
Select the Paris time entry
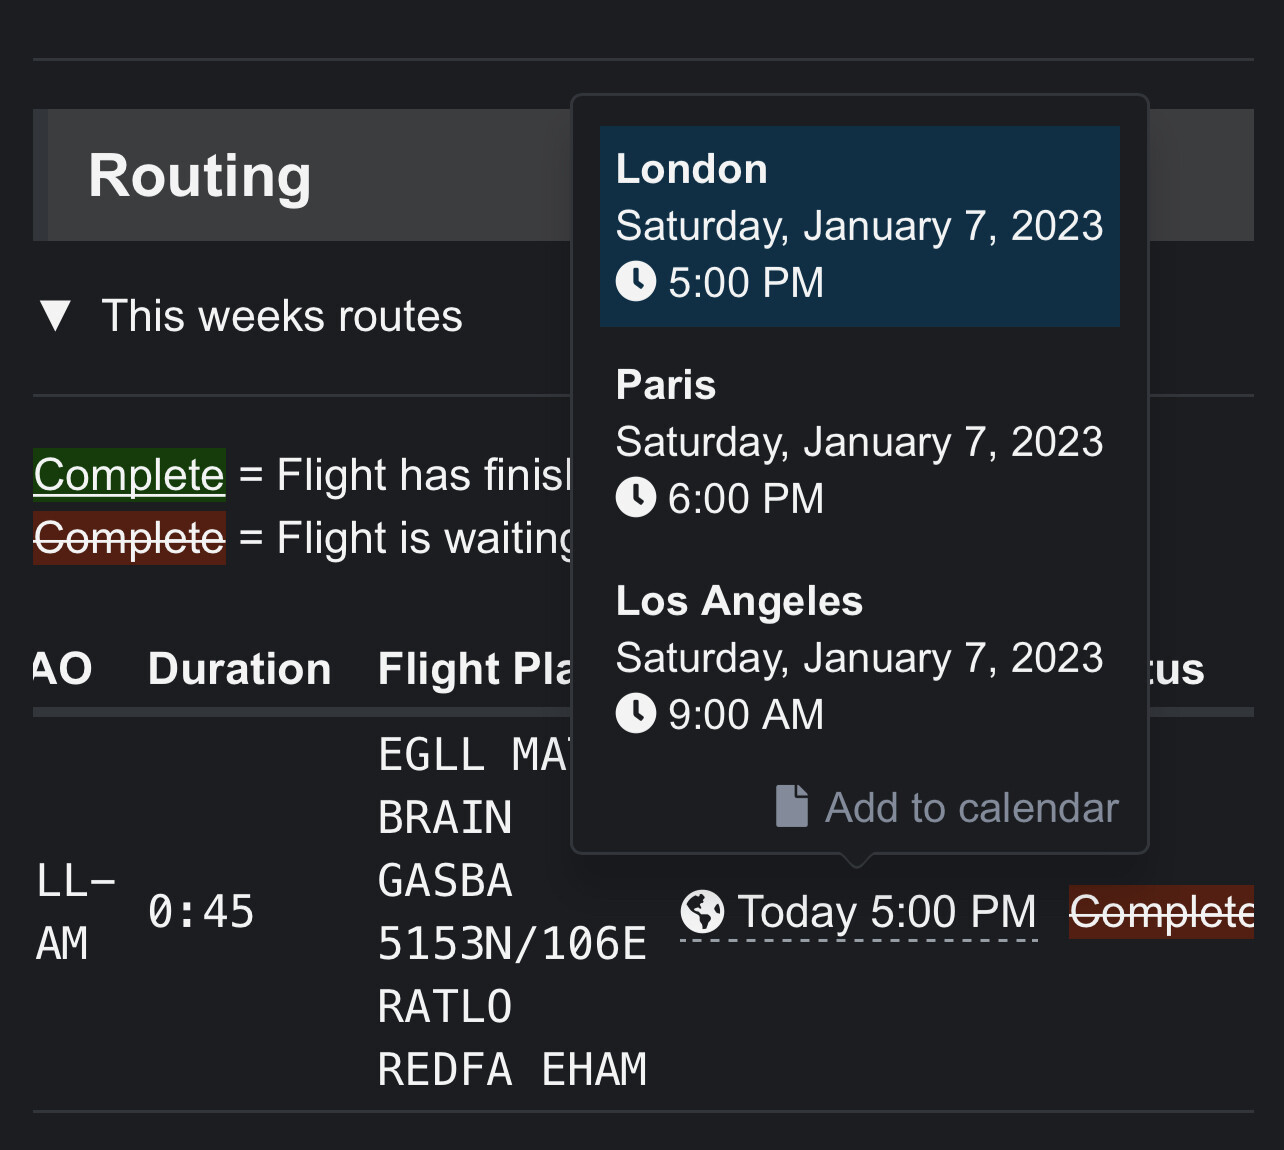pos(859,441)
